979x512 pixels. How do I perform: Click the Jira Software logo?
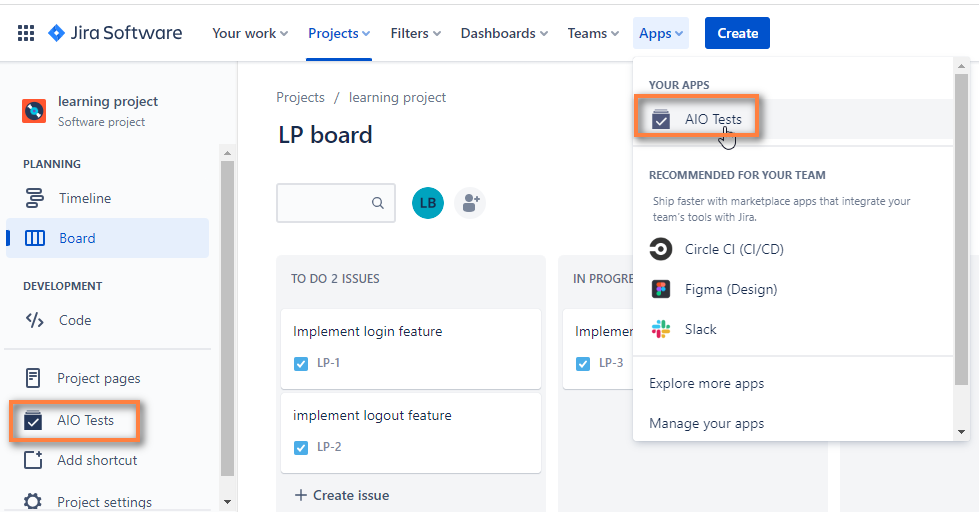click(115, 33)
